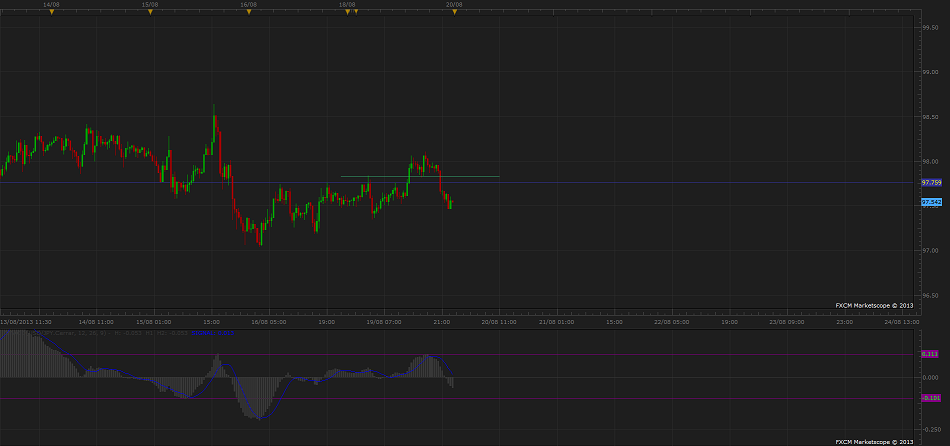Screen dimensions: 950x446
Task: Click the 99.50 price axis label
Action: click(x=930, y=27)
